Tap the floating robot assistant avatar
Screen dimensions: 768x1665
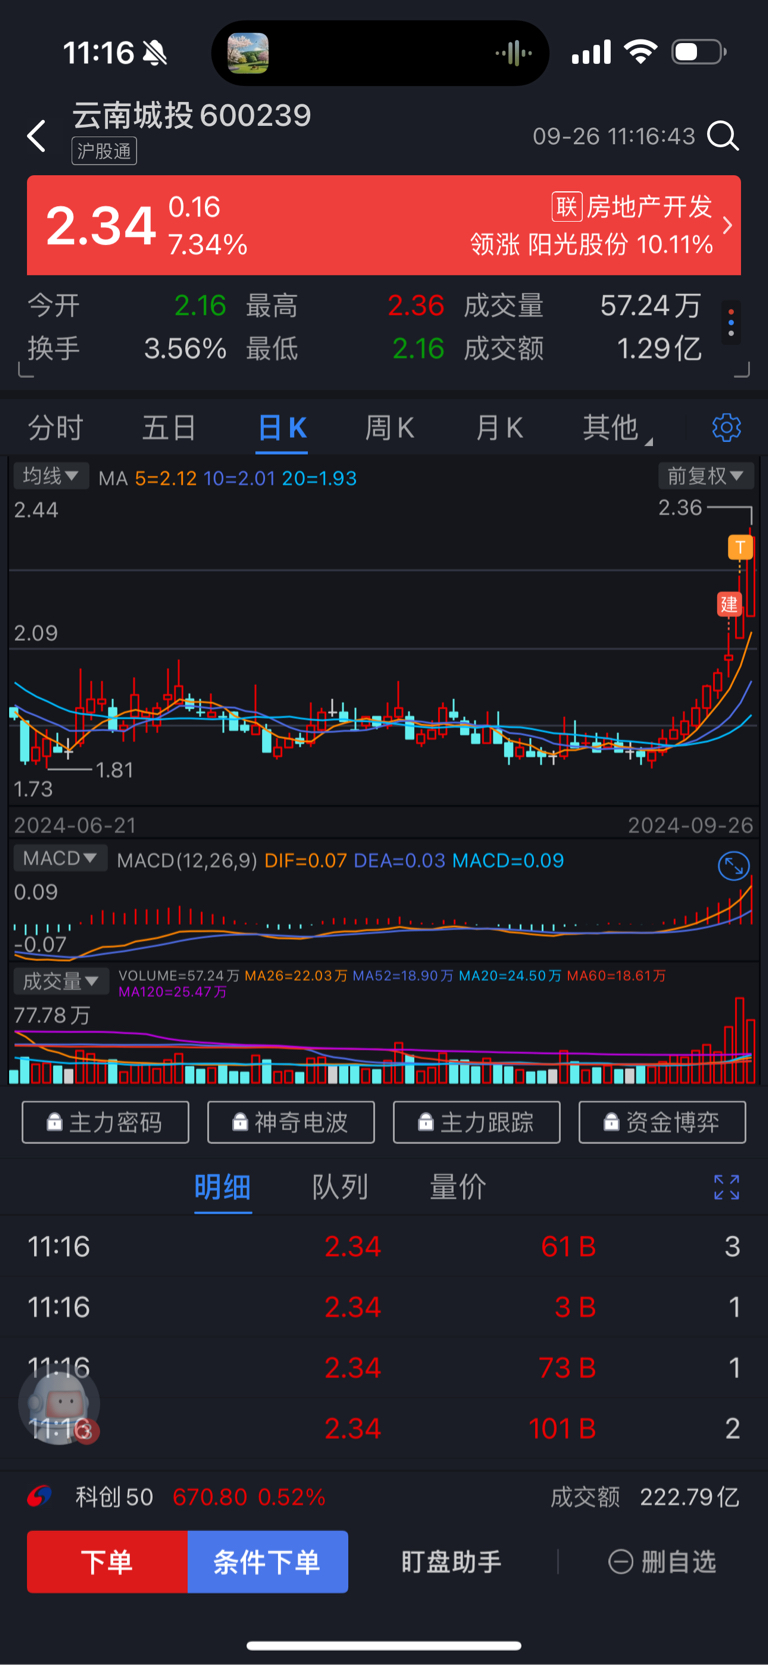pos(59,1403)
